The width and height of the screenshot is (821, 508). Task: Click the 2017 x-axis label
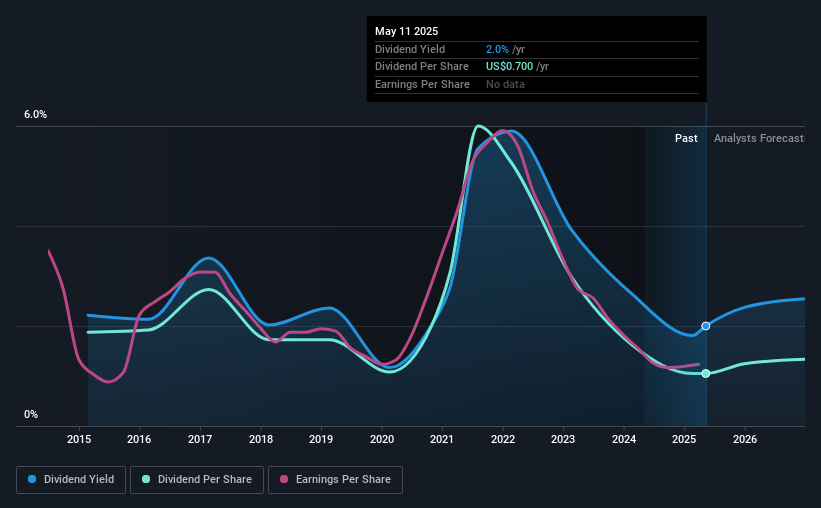[200, 439]
